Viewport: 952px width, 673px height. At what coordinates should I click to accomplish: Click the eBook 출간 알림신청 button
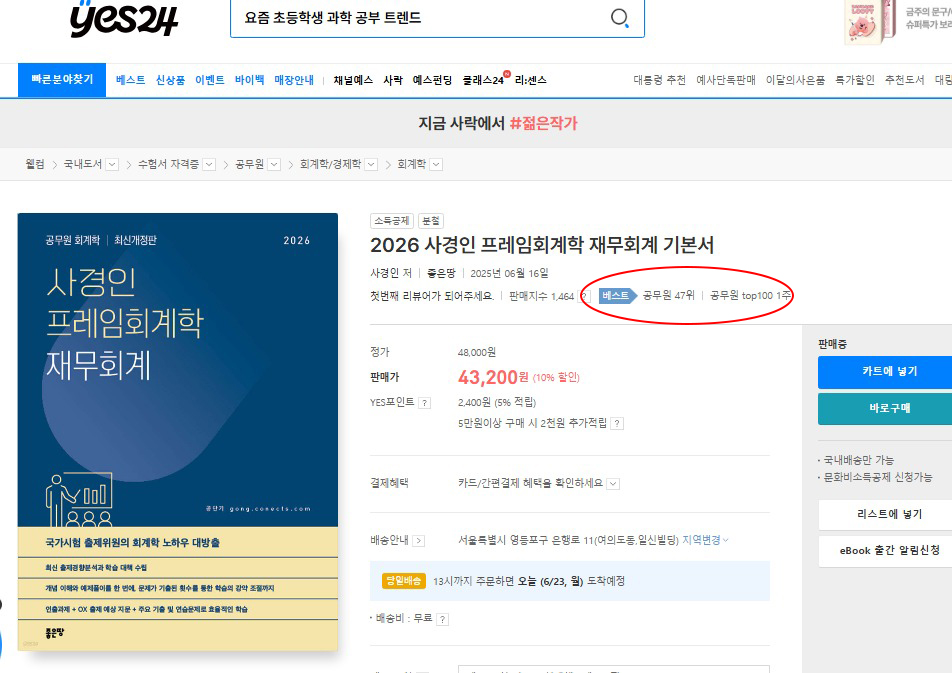point(886,551)
